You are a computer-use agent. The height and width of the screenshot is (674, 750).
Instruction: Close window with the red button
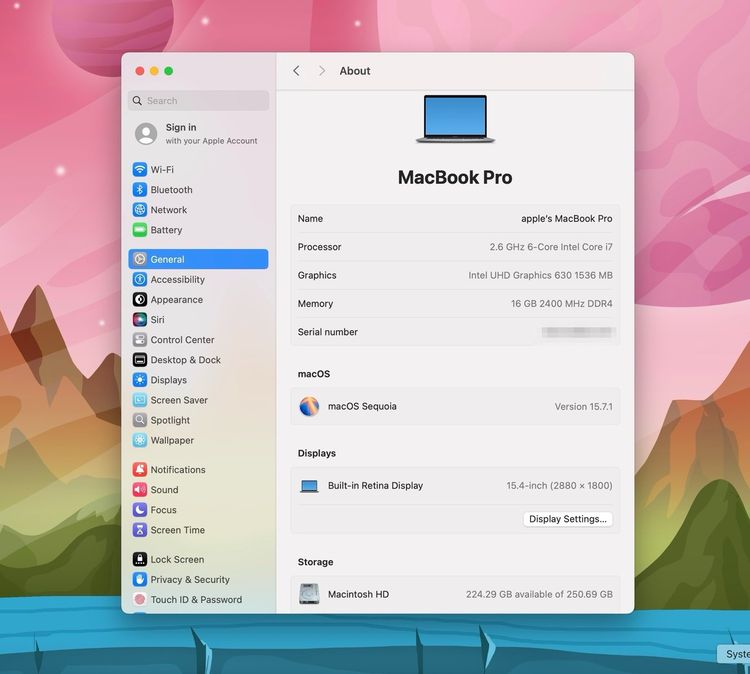pos(140,71)
